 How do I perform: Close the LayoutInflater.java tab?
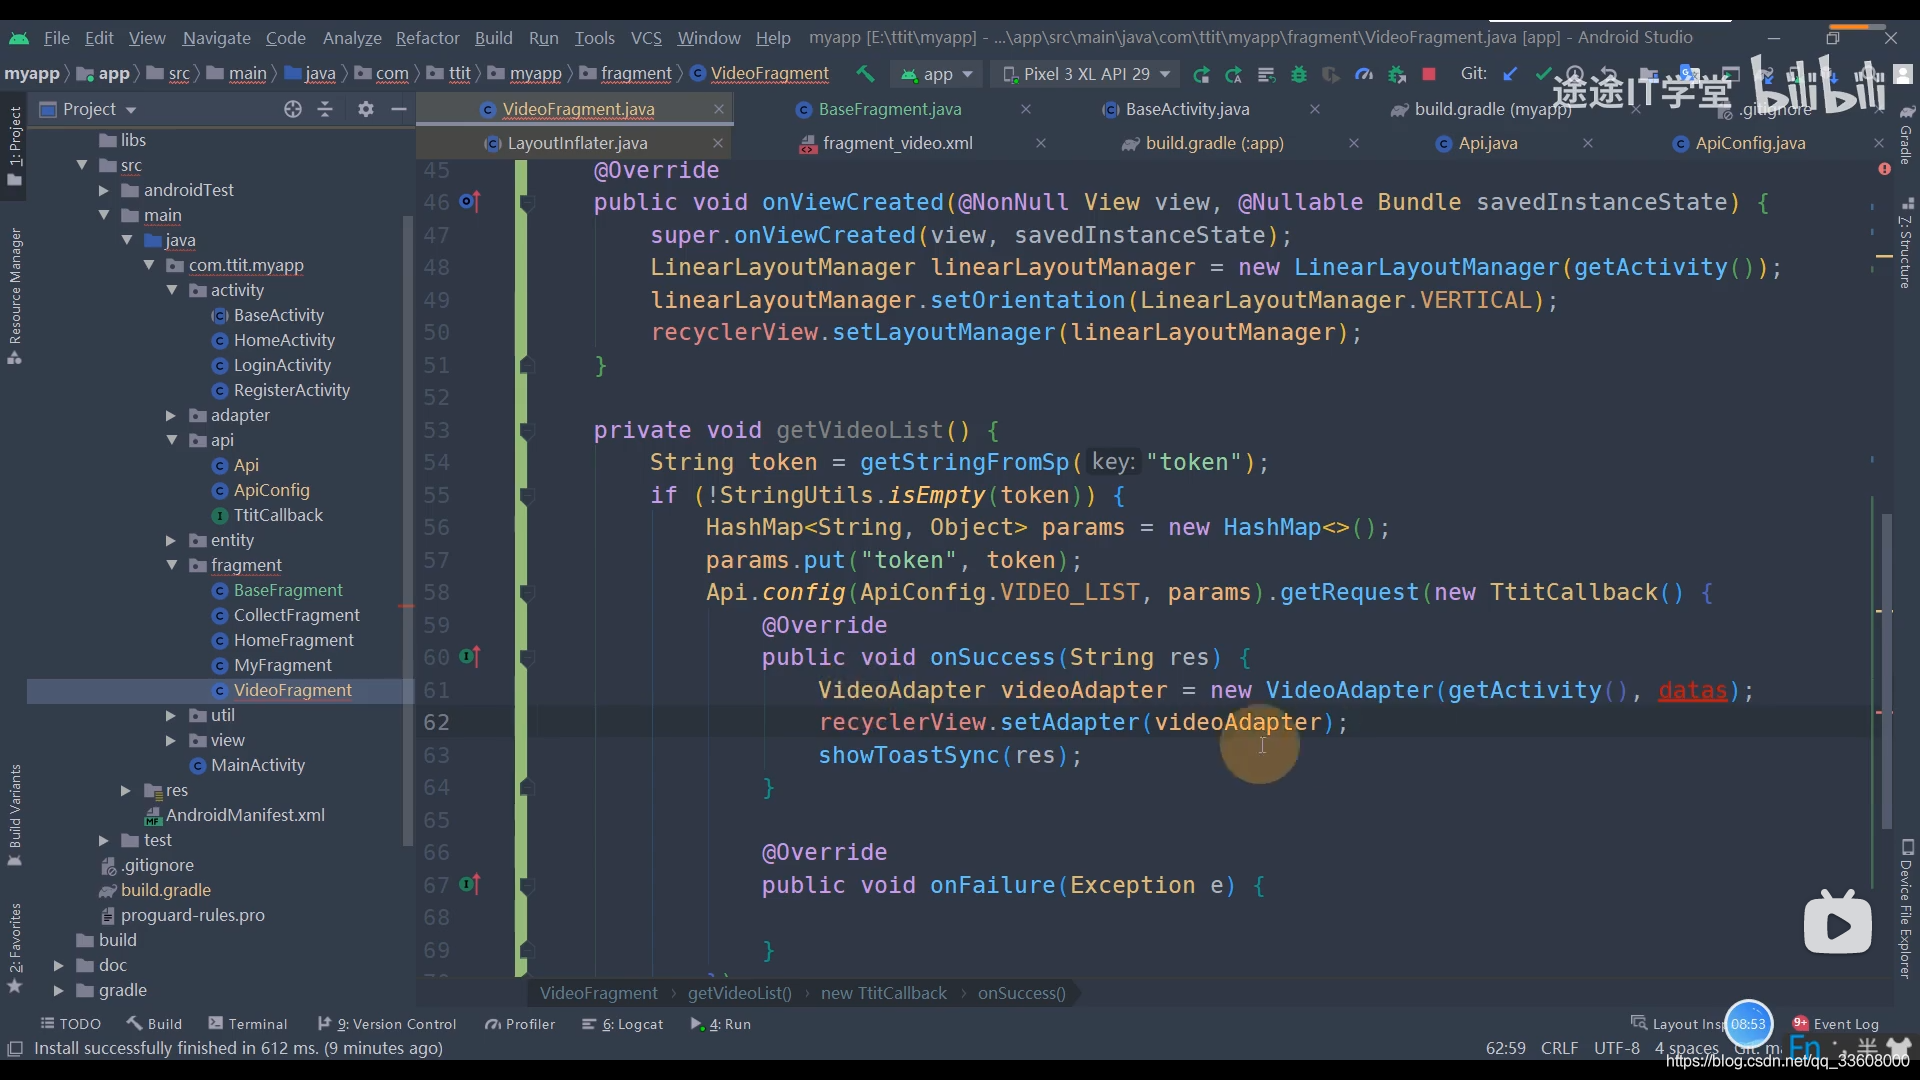(718, 143)
